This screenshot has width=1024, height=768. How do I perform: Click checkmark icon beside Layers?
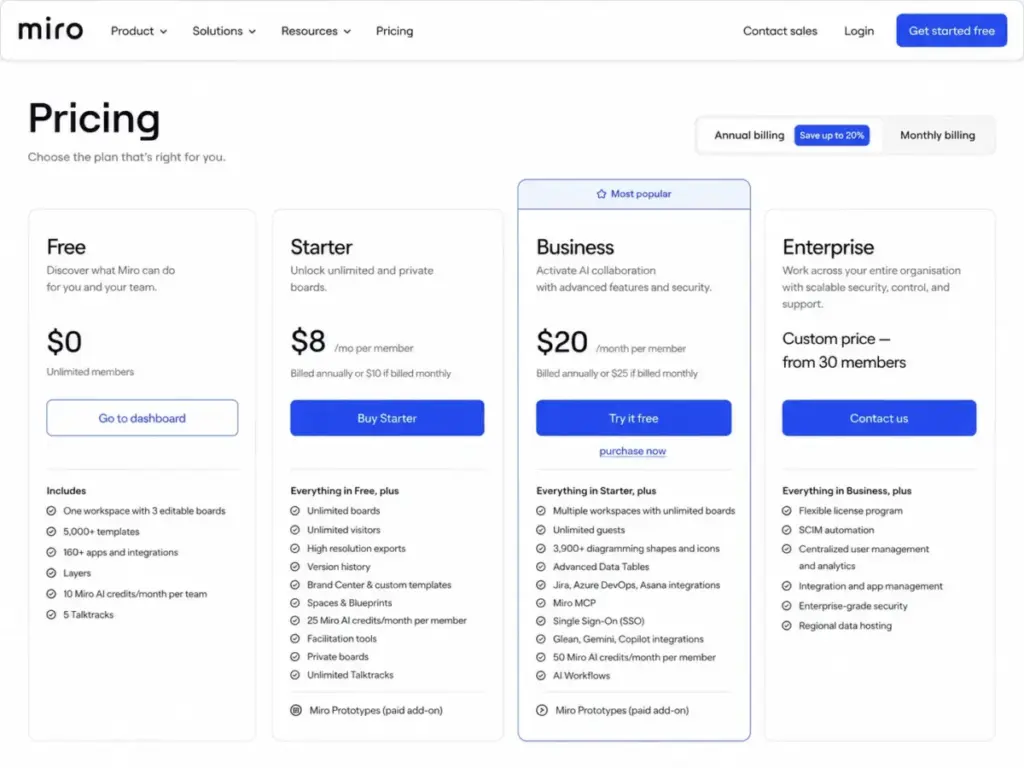[51, 573]
